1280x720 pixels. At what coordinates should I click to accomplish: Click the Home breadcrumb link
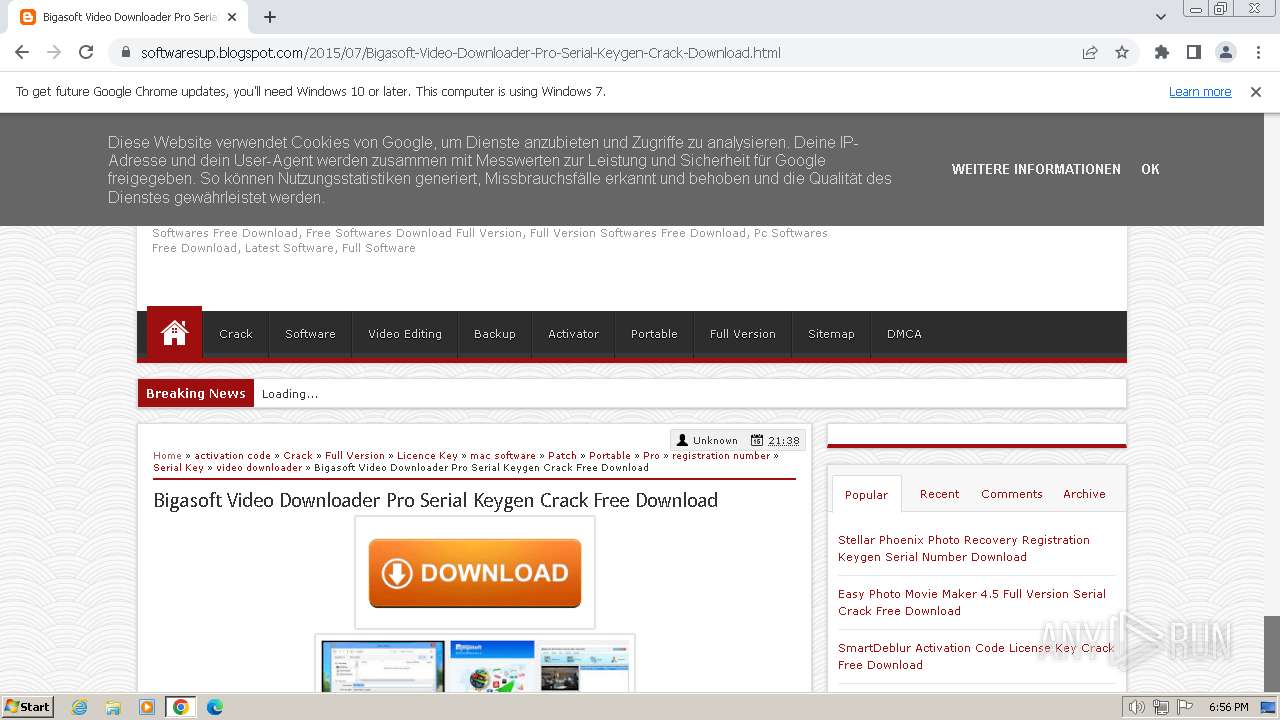[x=167, y=455]
